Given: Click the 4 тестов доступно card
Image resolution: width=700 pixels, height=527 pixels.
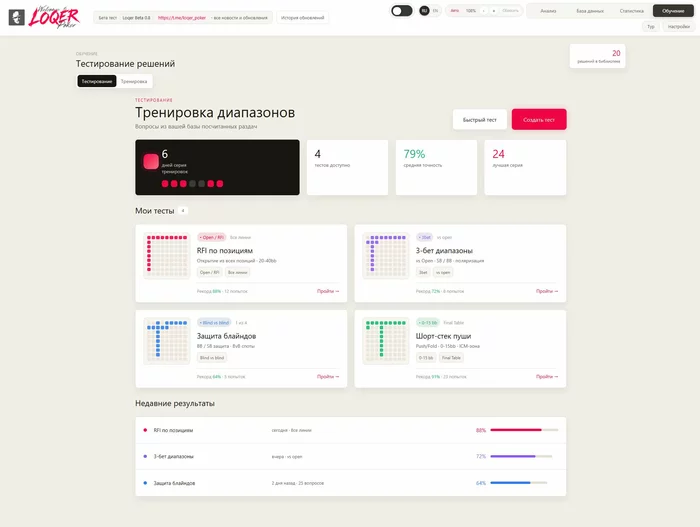Looking at the screenshot, I should (347, 167).
